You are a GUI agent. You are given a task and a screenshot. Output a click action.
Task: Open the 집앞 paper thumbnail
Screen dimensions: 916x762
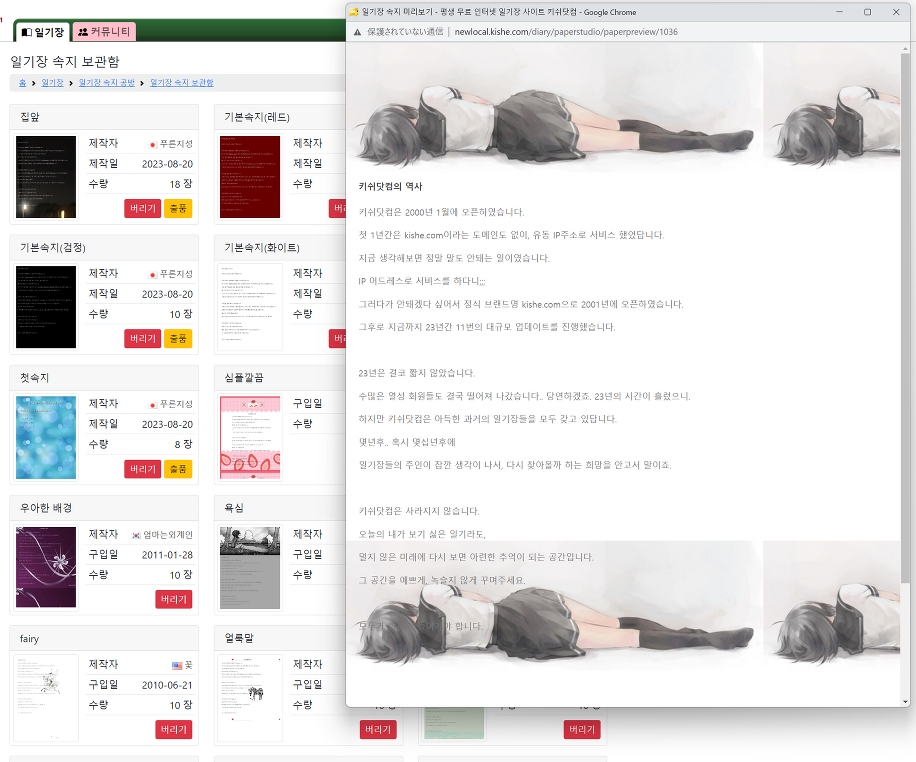46,177
